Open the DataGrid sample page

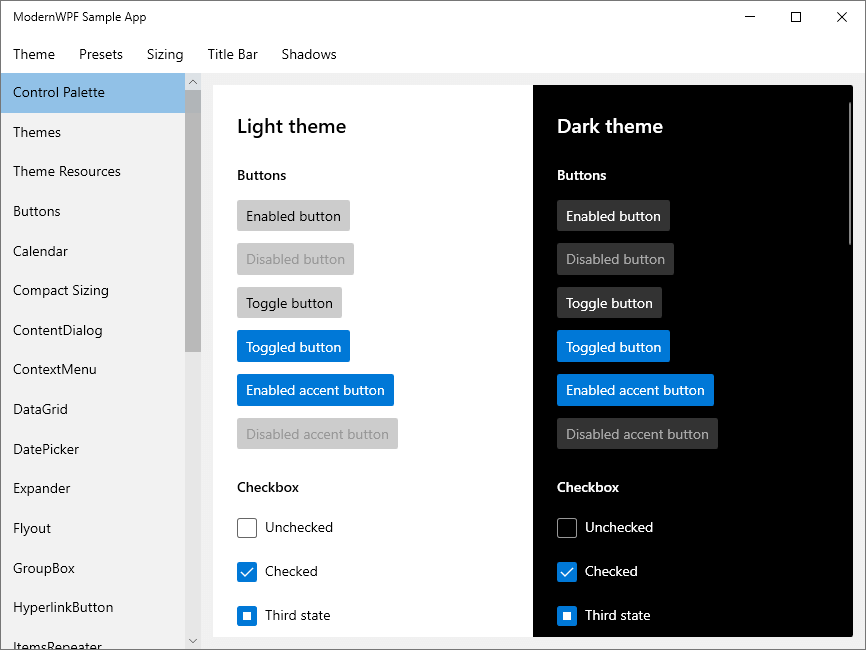tap(93, 409)
